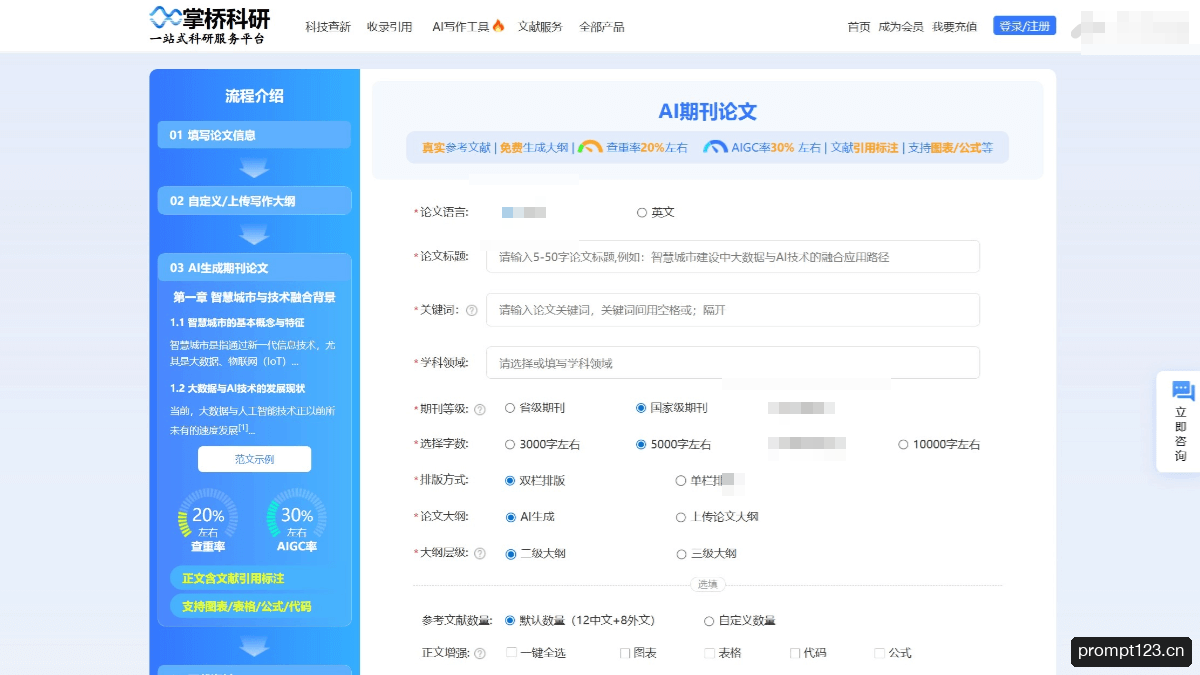Select 二级大纲 outline level
This screenshot has width=1200, height=675.
pos(510,554)
